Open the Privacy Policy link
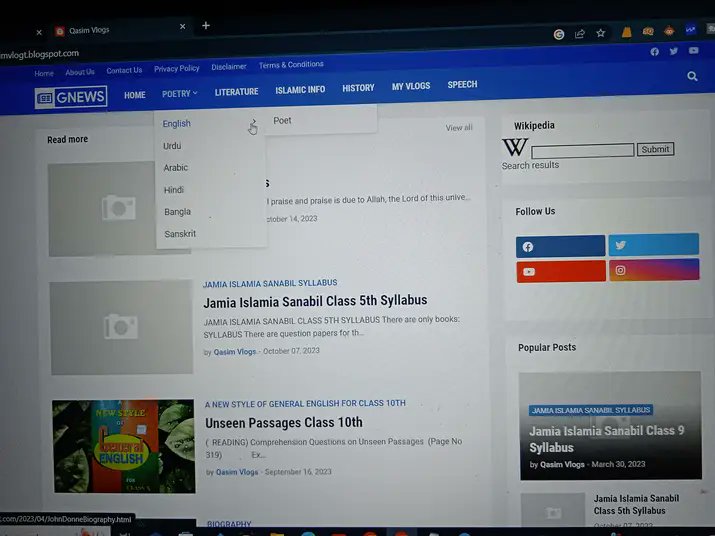The width and height of the screenshot is (715, 536). click(x=176, y=68)
